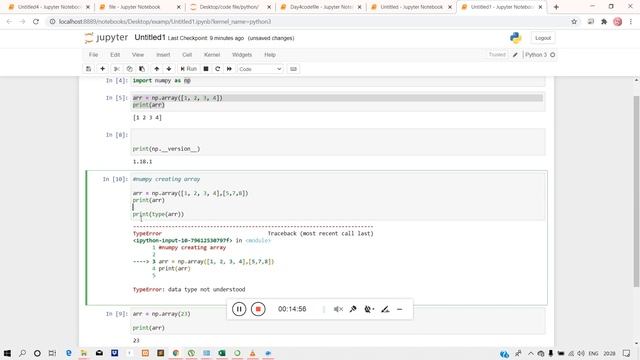Viewport: 640px width, 360px height.
Task: Minimize the recorder control bar
Action: (x=400, y=309)
